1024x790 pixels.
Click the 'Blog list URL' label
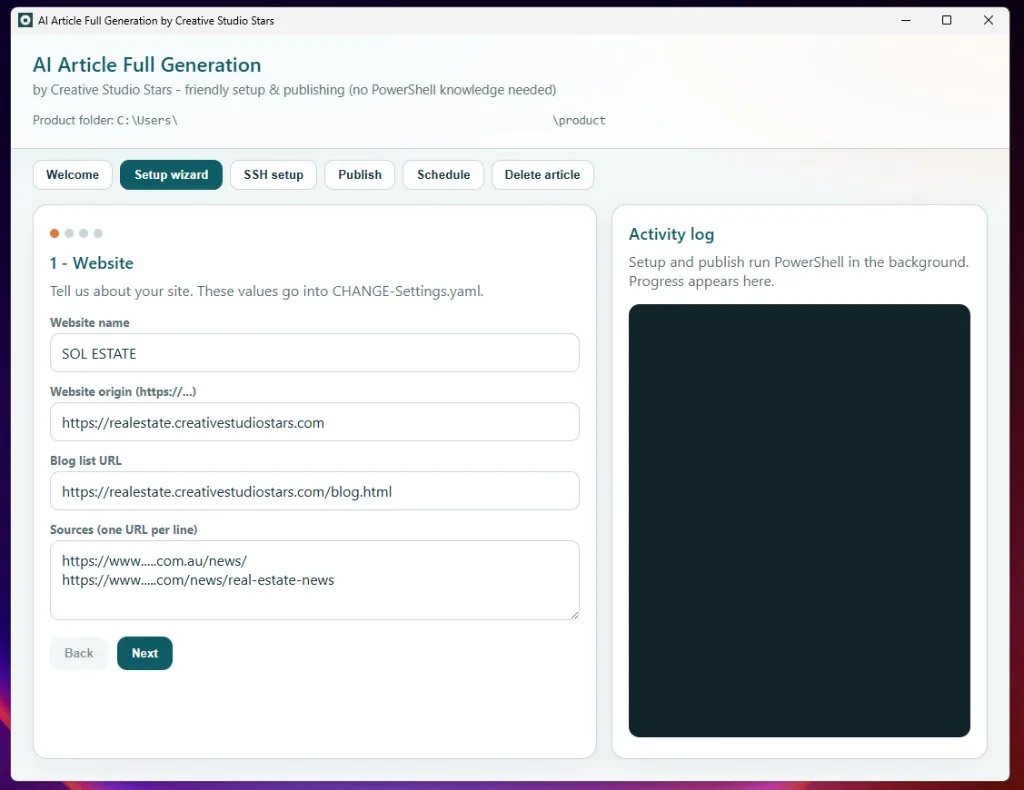click(86, 460)
